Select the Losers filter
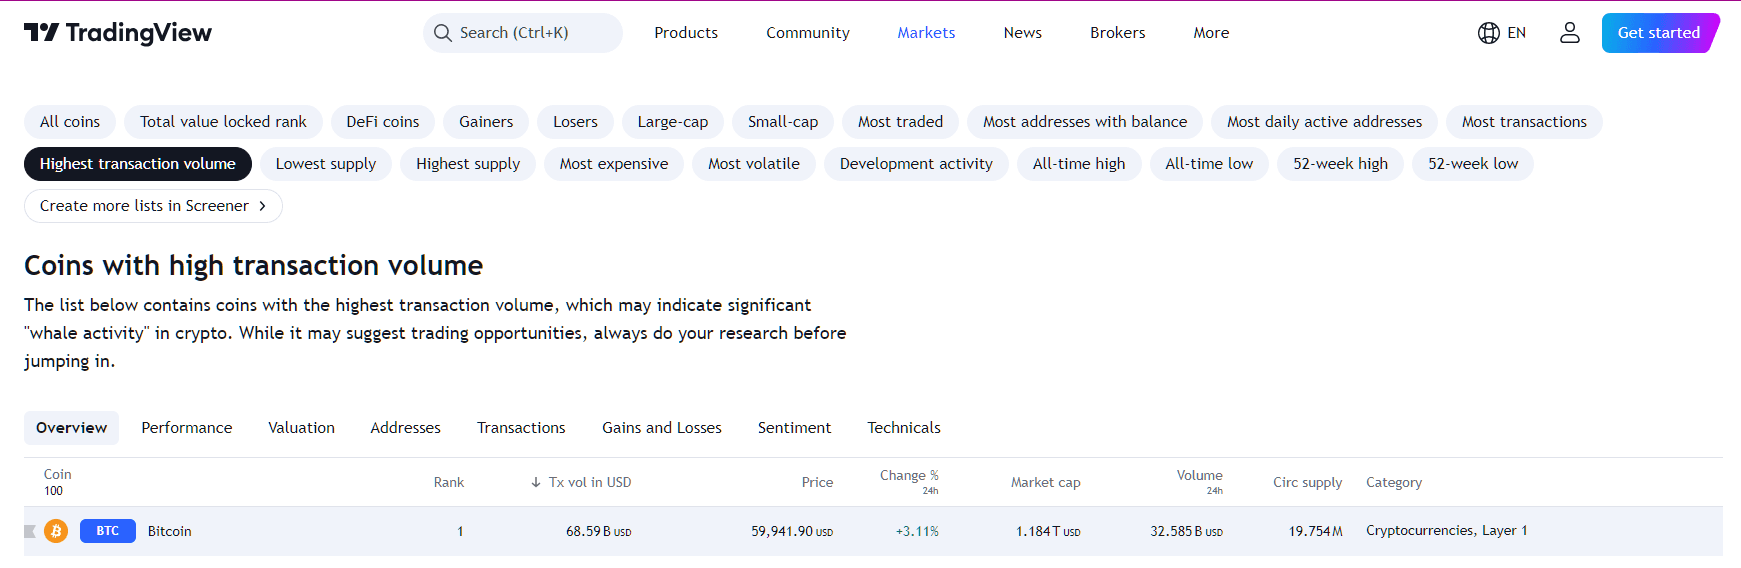Image resolution: width=1741 pixels, height=568 pixels. 575,122
